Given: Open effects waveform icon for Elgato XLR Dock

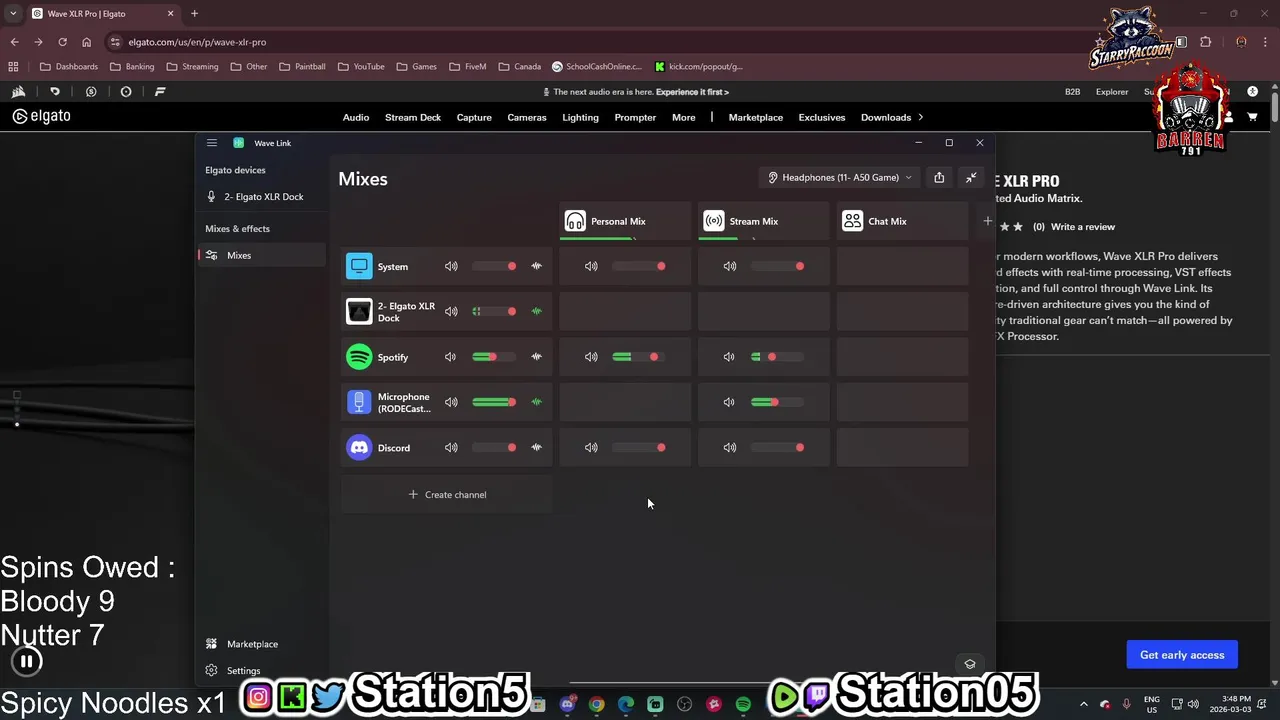Looking at the screenshot, I should point(537,311).
